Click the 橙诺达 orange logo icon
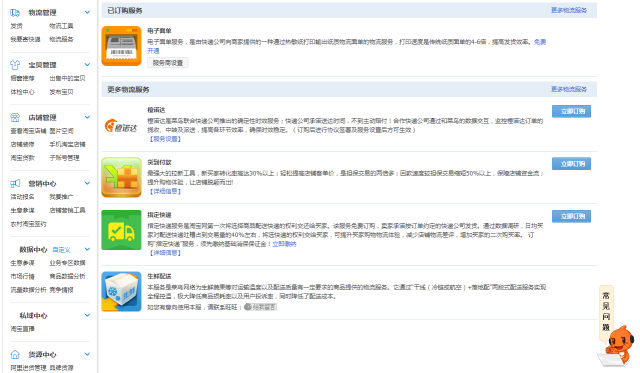This screenshot has height=373, width=640. tap(121, 126)
